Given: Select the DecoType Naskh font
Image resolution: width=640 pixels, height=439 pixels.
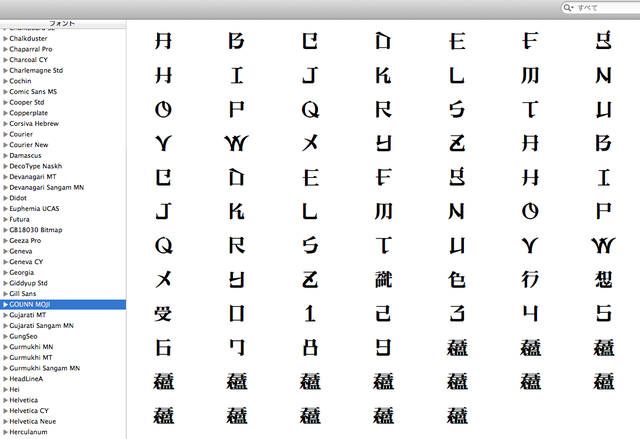Looking at the screenshot, I should pos(36,166).
